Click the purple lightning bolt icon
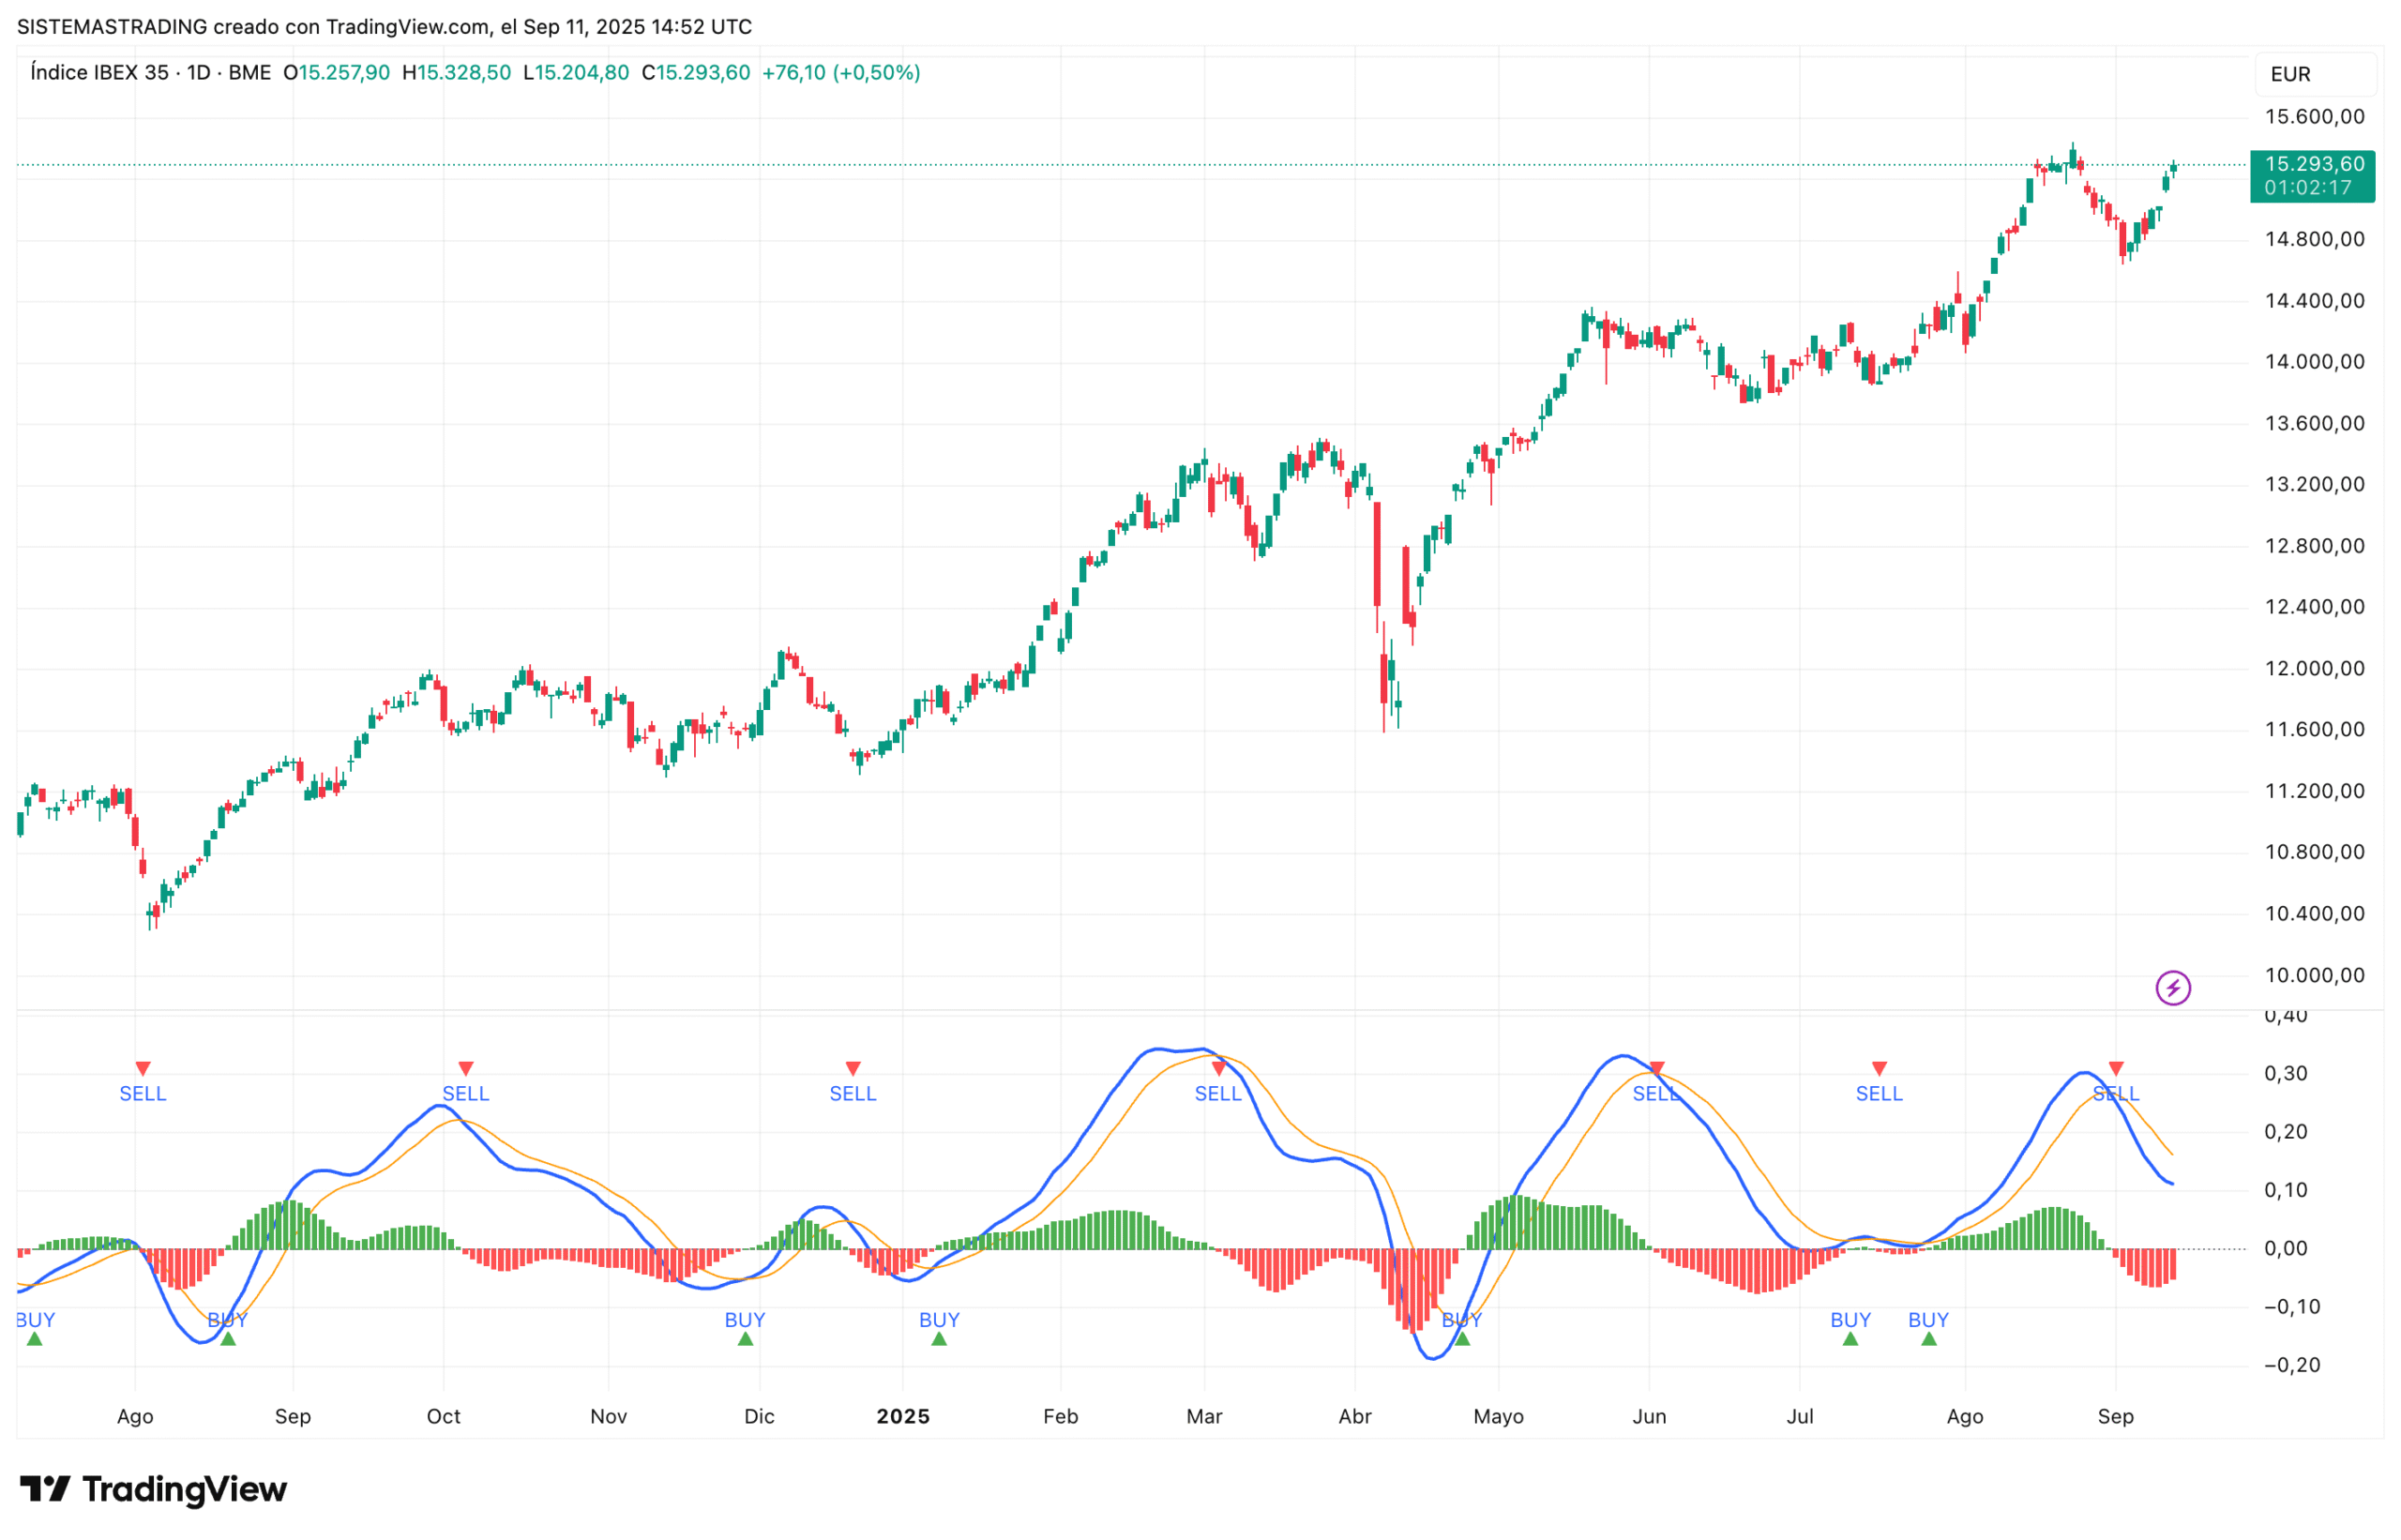This screenshot has height=1540, width=2401. pyautogui.click(x=2172, y=988)
